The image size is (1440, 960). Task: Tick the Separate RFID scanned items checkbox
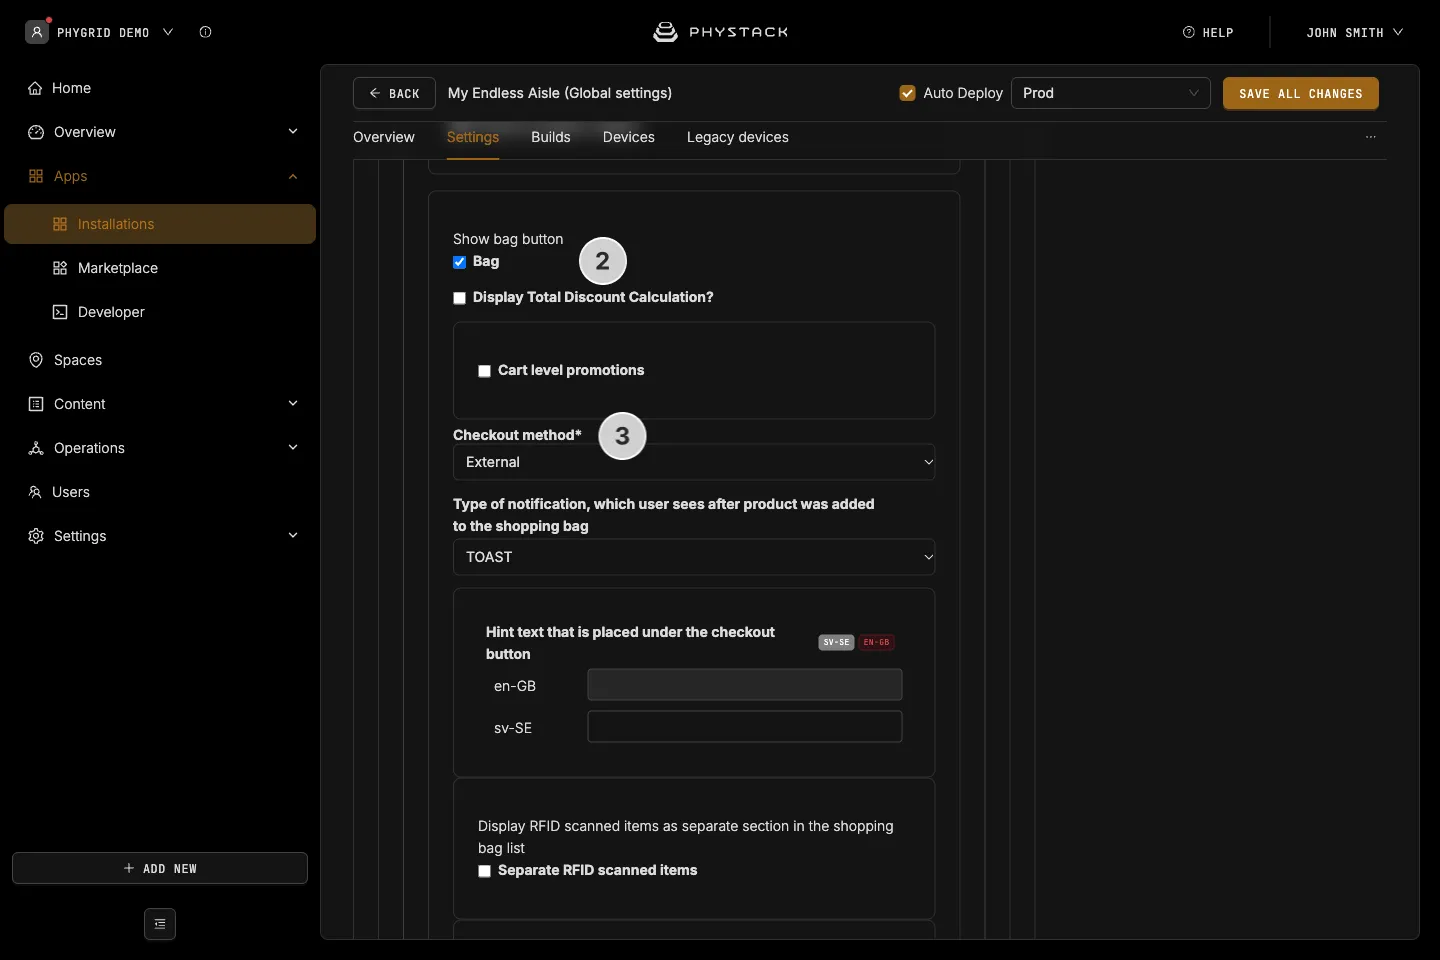tap(485, 871)
